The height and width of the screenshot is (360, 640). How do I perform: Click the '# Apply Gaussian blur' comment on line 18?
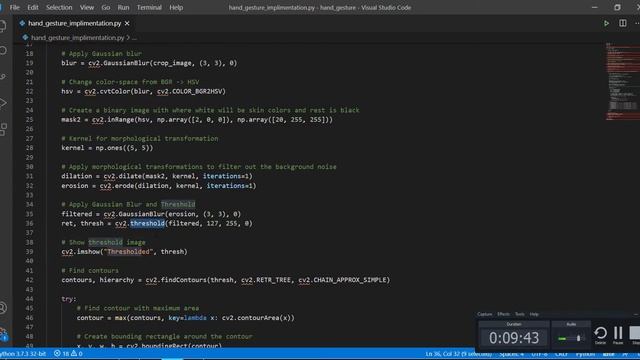[102, 53]
